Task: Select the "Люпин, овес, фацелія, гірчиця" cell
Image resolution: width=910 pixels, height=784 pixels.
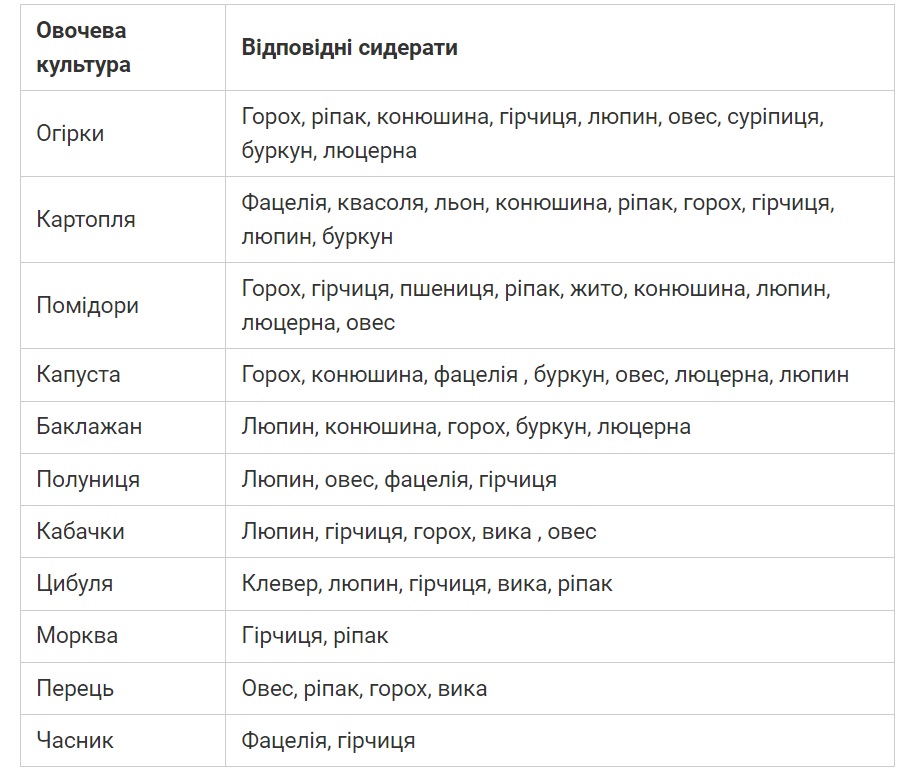Action: [x=399, y=479]
